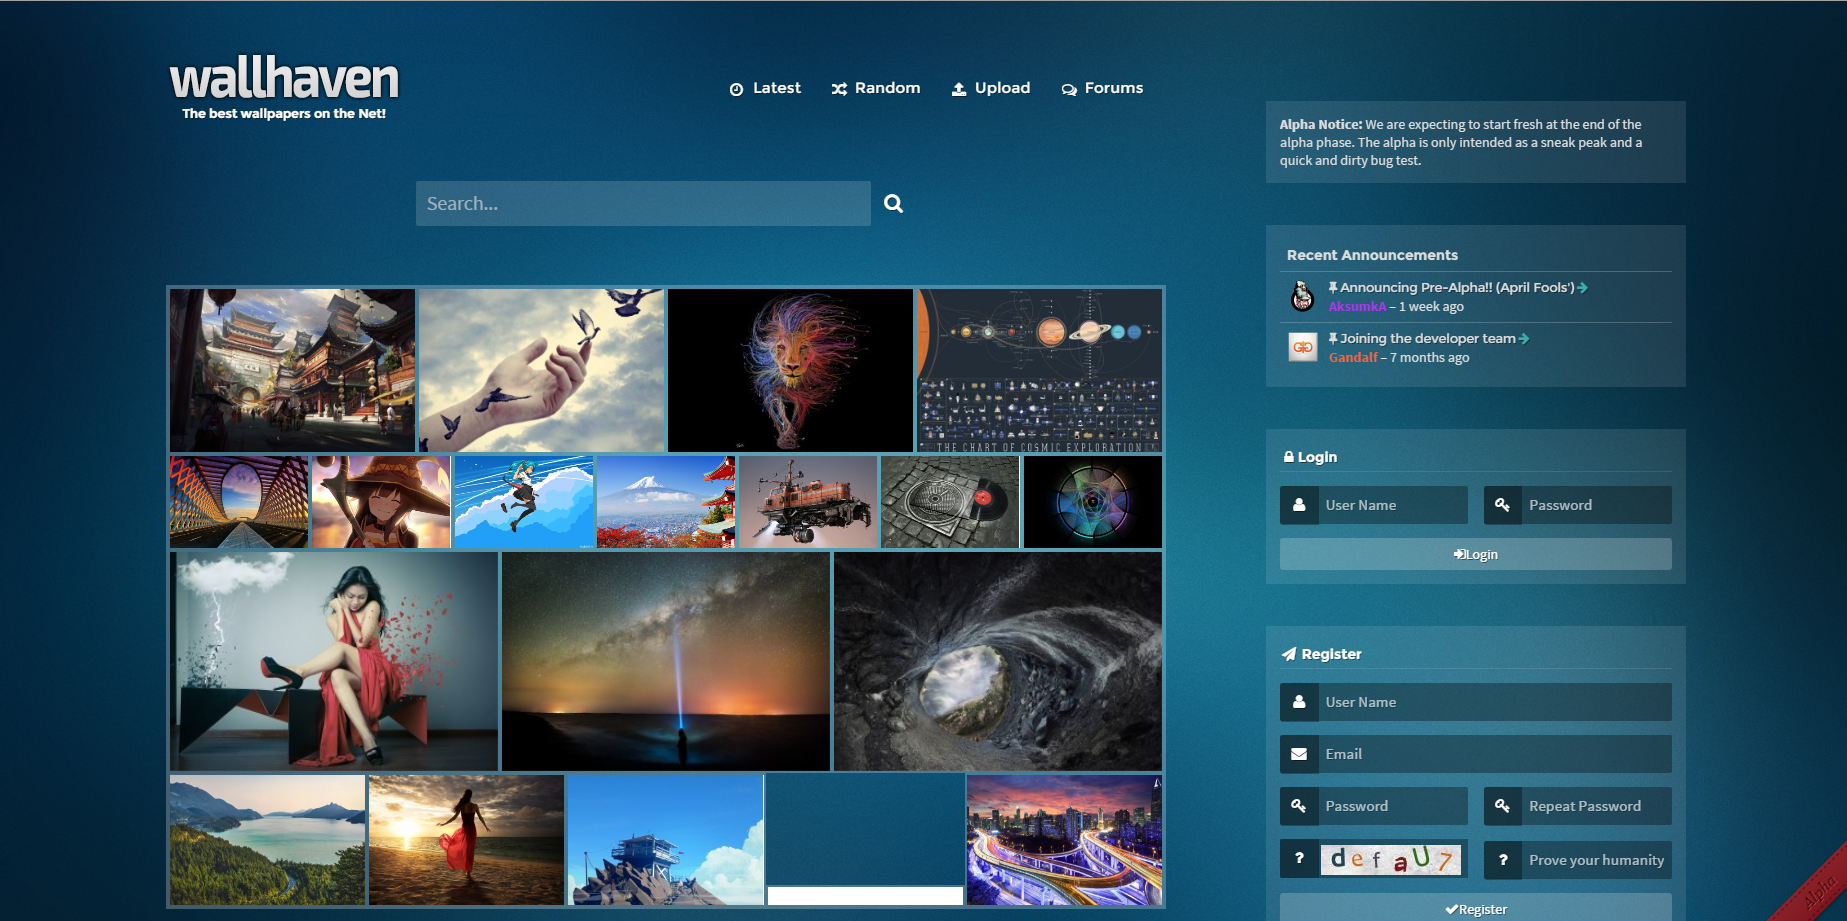The width and height of the screenshot is (1847, 921).
Task: Click the magnifier search icon
Action: click(x=894, y=204)
